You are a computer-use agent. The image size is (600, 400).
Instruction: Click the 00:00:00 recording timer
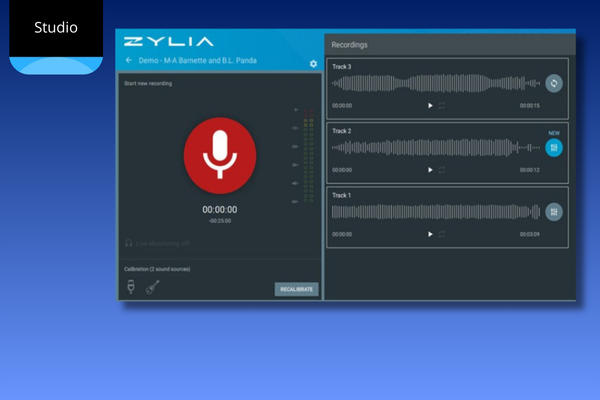point(220,210)
